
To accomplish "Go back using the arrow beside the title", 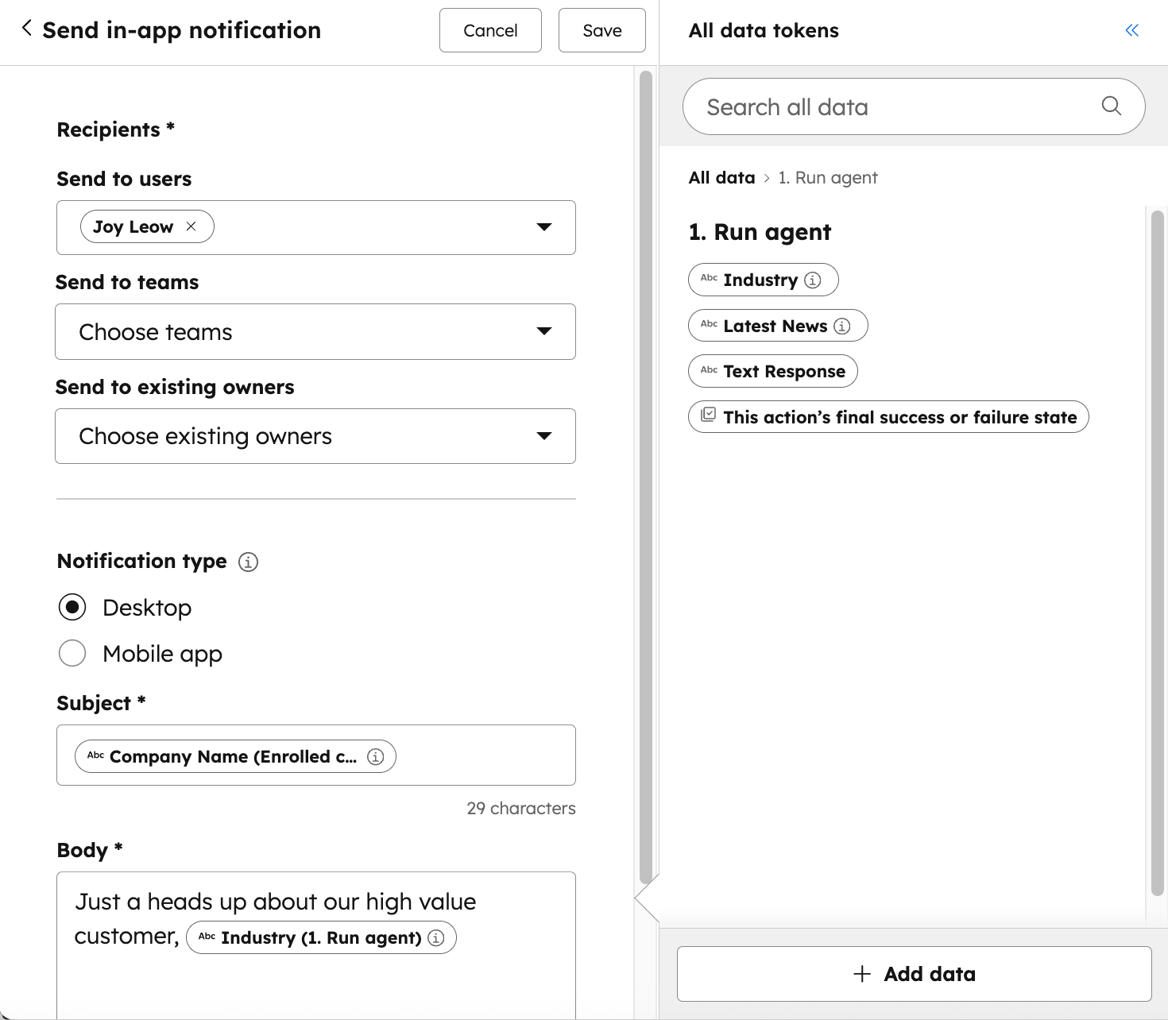I will click(27, 28).
